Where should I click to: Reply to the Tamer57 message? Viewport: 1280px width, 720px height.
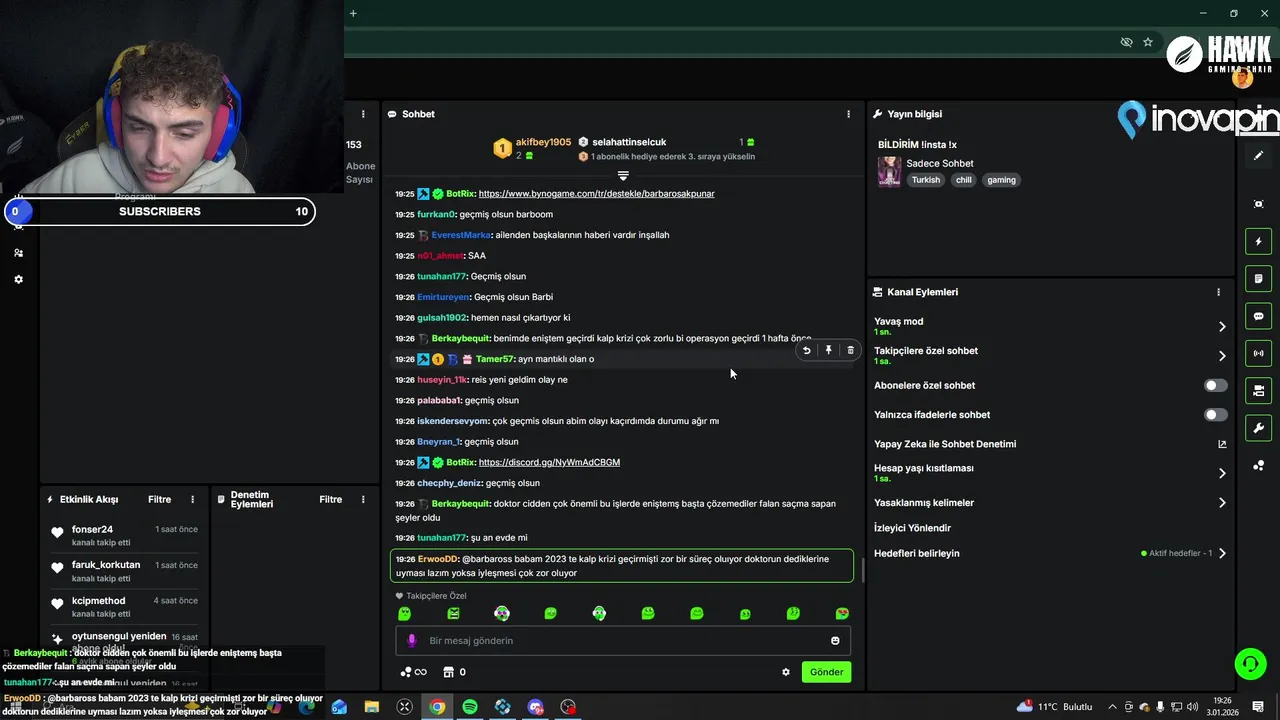click(806, 350)
